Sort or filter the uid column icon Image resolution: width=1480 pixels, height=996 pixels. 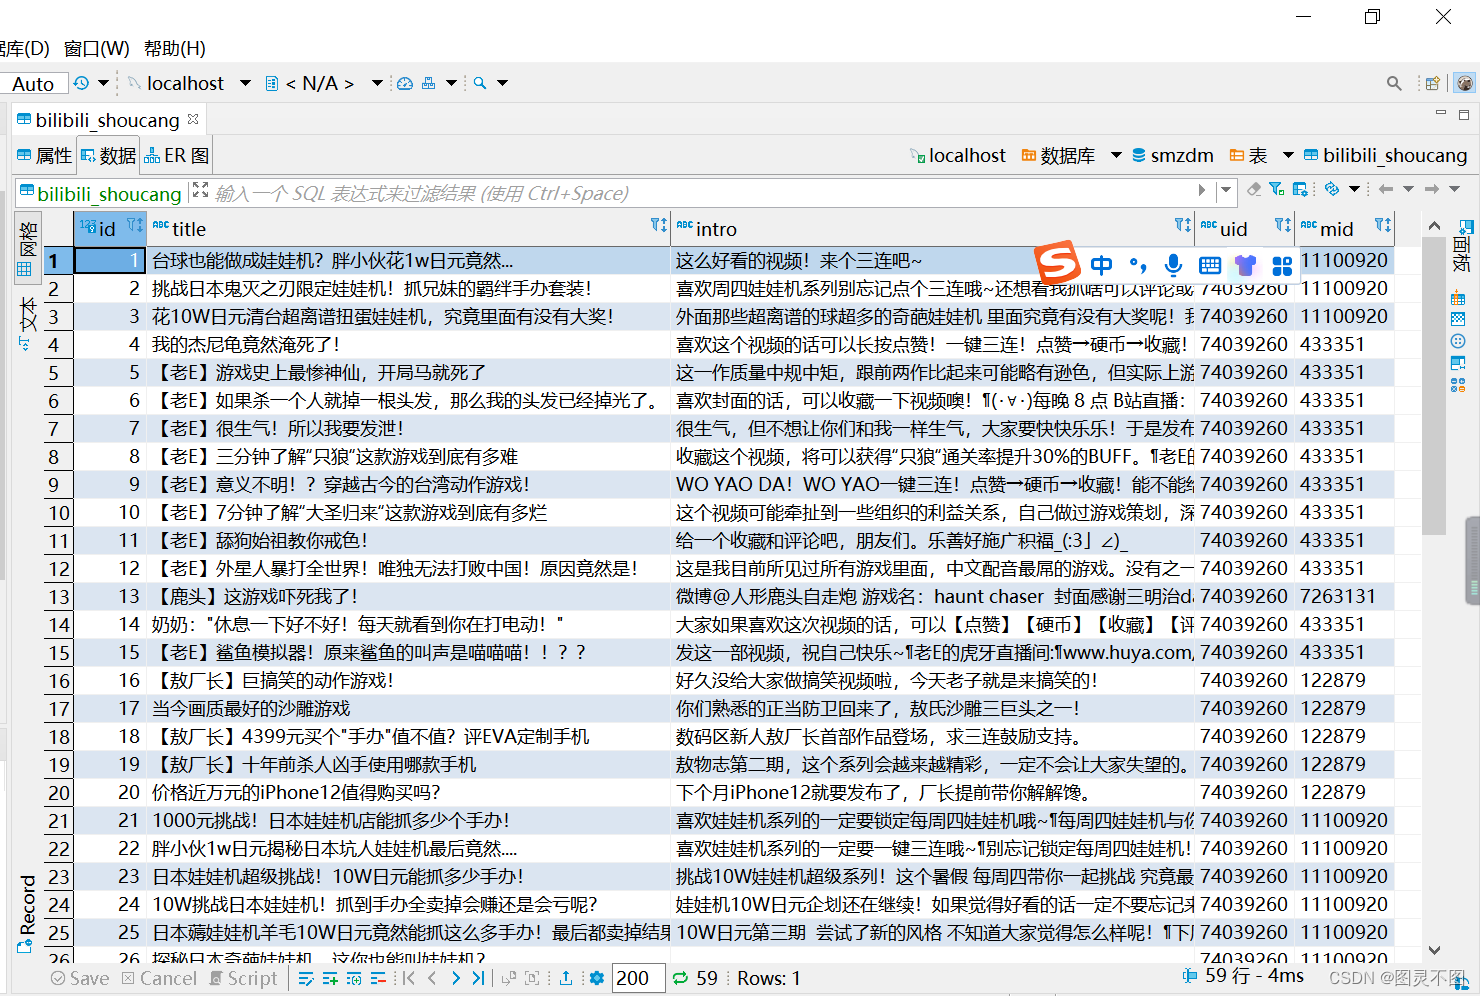pos(1282,226)
